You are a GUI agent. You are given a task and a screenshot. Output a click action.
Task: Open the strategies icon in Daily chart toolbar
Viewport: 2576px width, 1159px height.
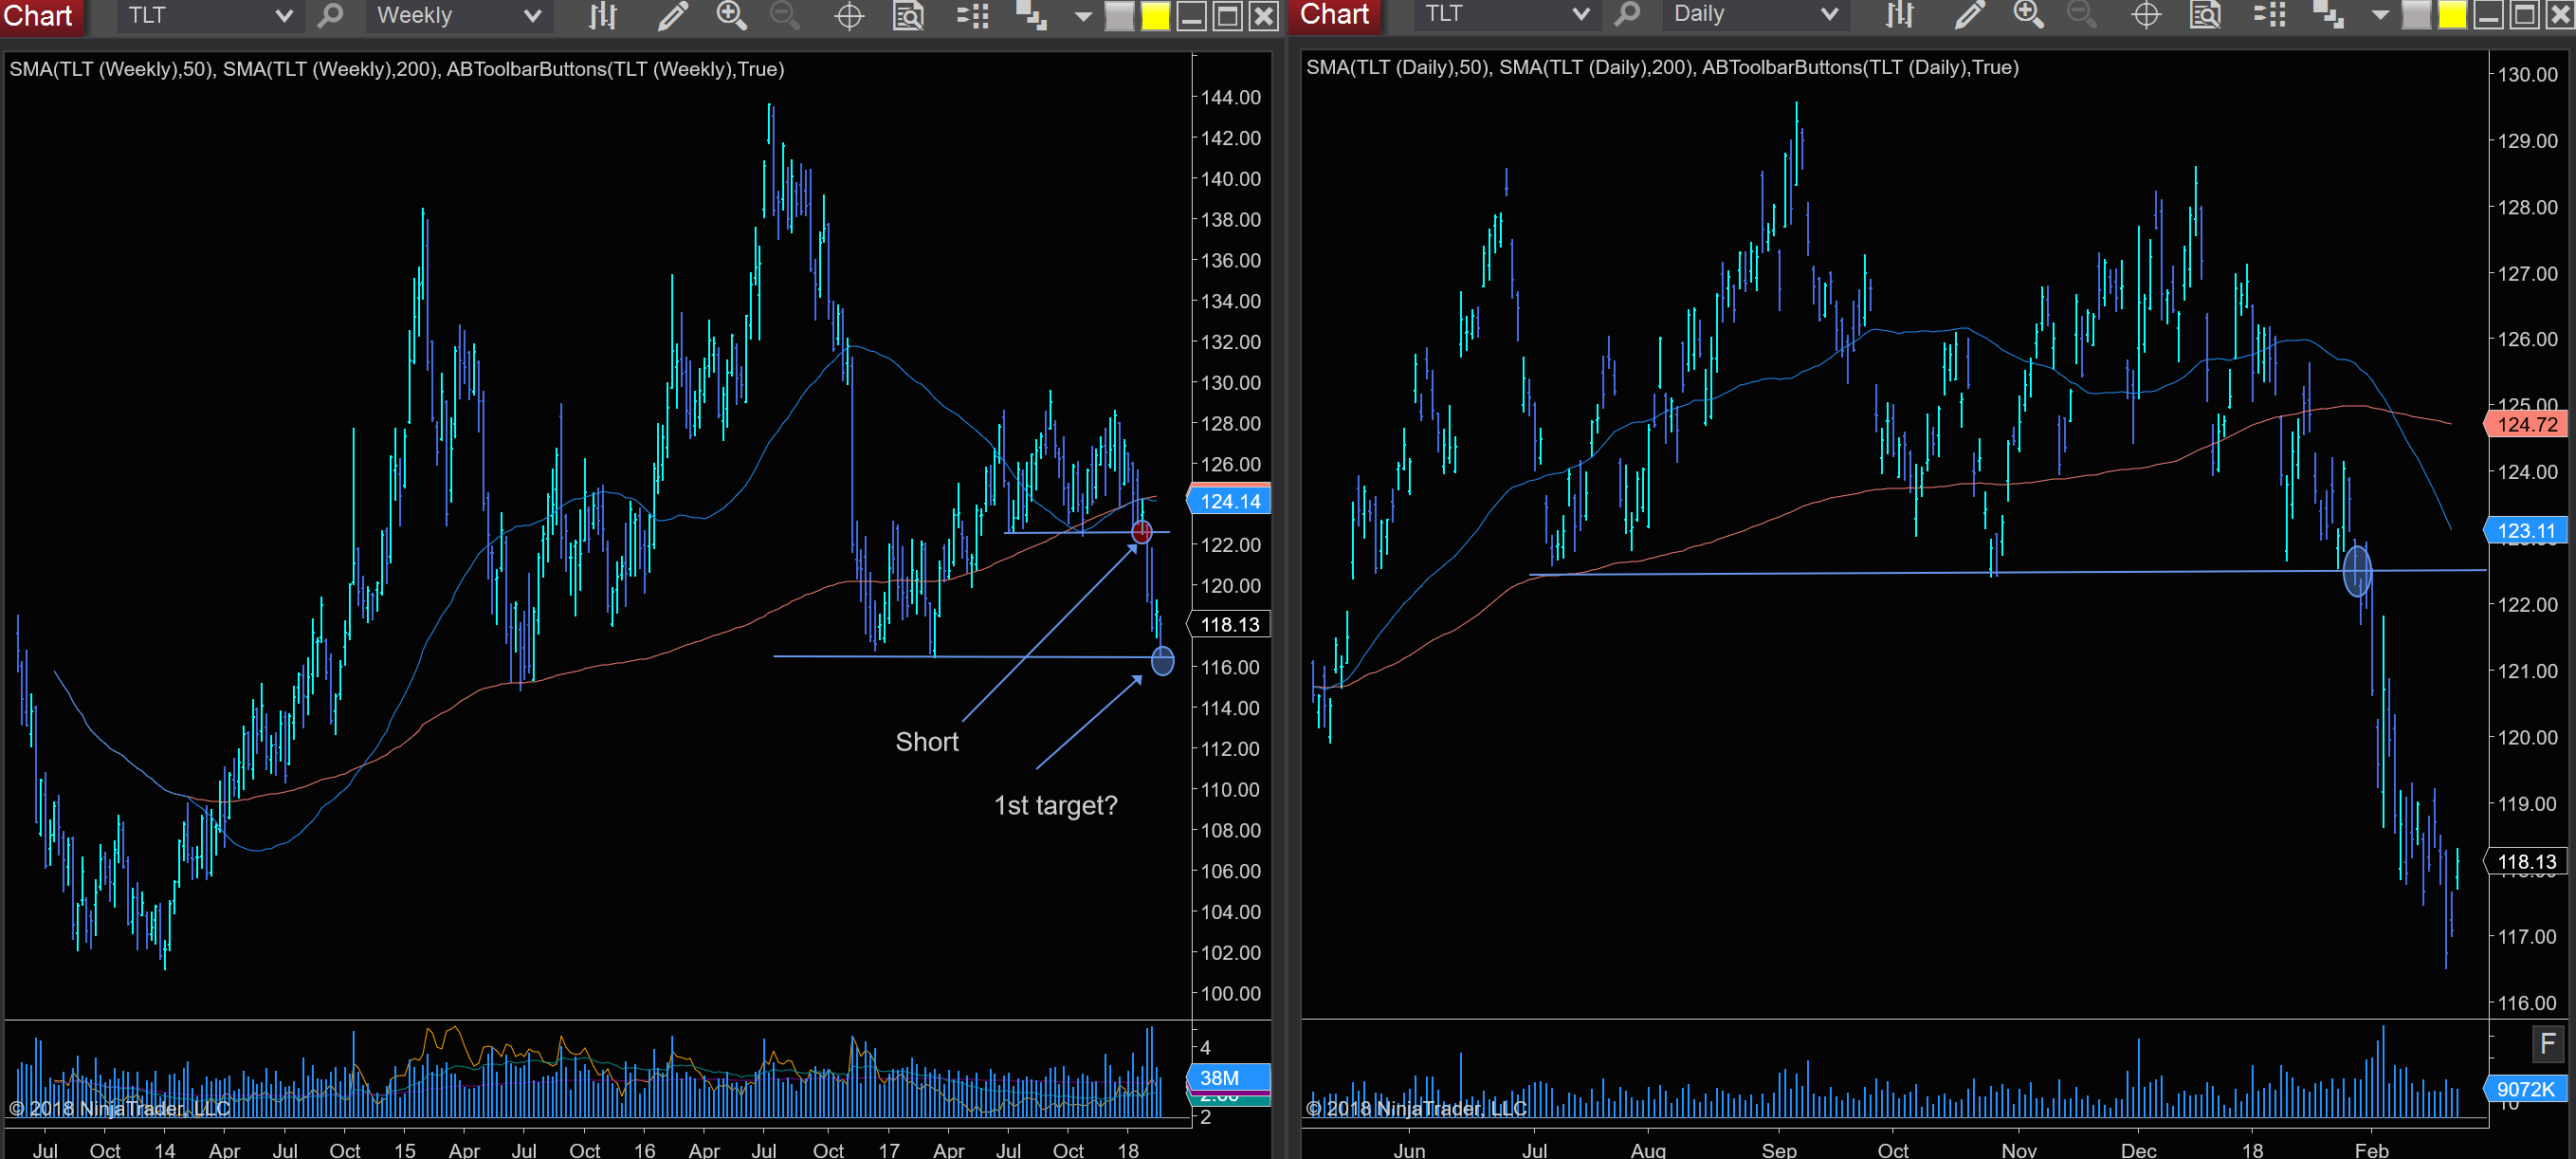point(2328,14)
